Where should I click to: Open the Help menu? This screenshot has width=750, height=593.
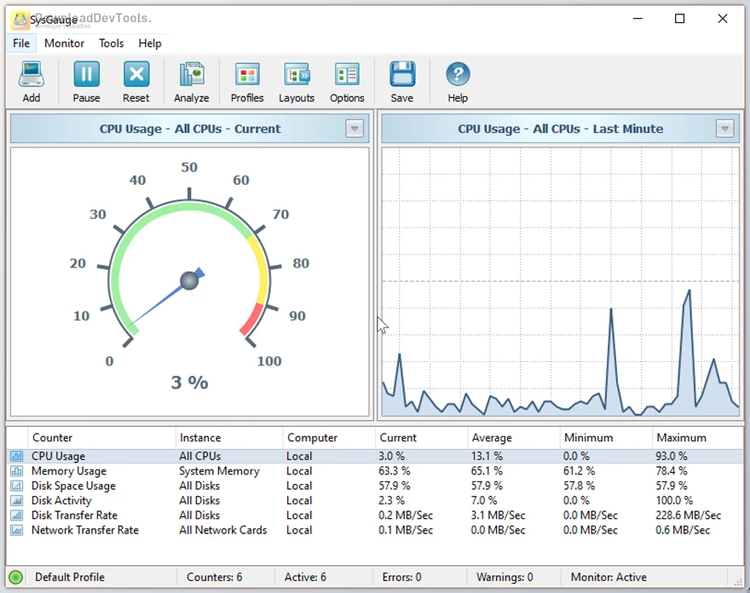click(150, 44)
